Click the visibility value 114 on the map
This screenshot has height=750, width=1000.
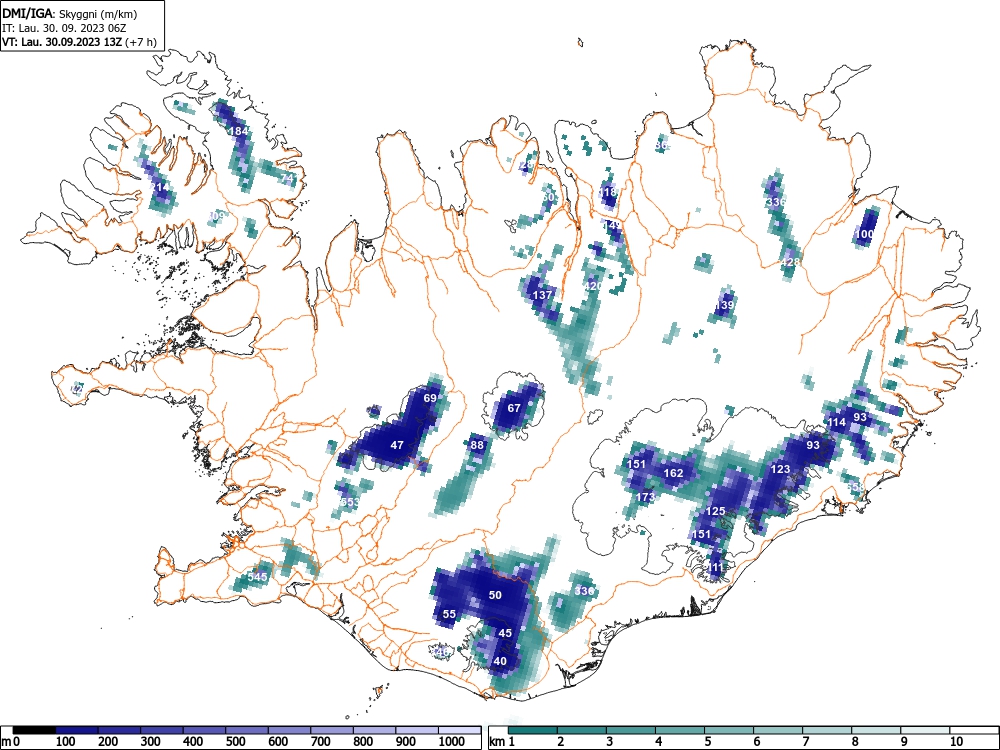click(x=836, y=422)
